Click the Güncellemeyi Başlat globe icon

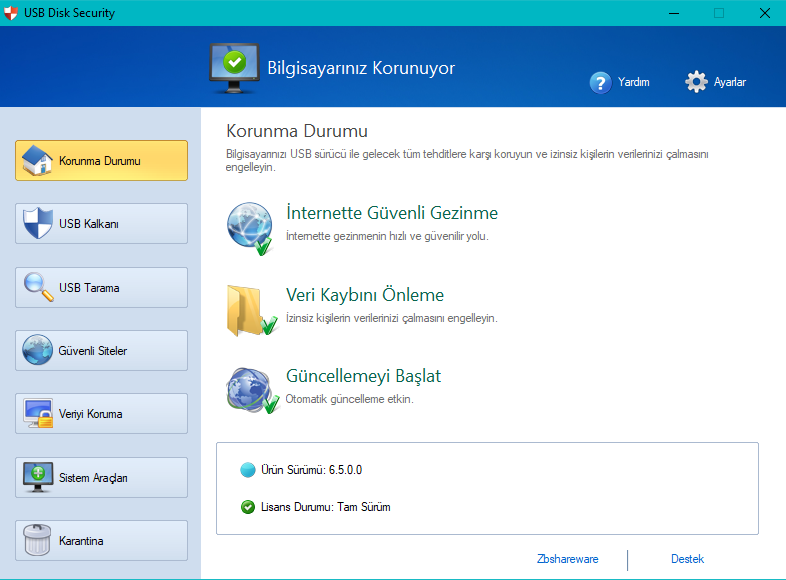pos(250,390)
